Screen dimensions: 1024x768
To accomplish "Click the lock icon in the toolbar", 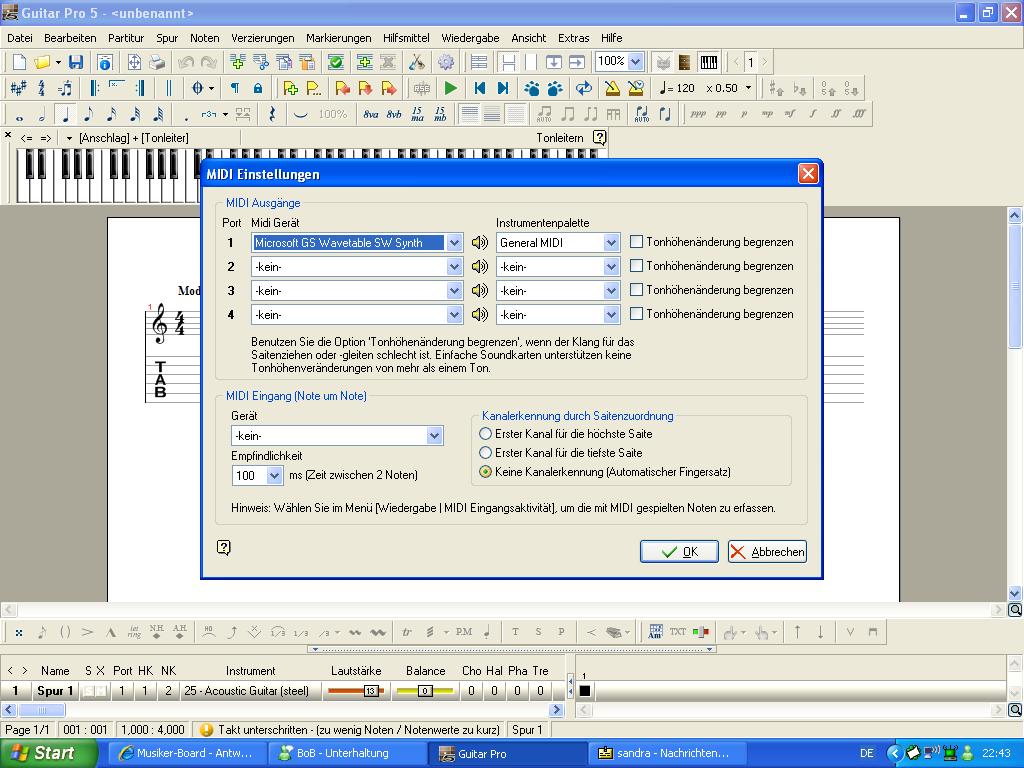I will [258, 88].
